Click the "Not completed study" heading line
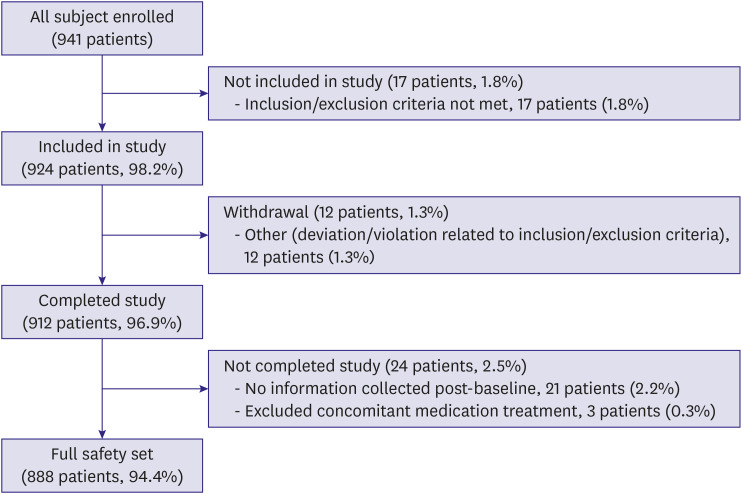The image size is (742, 494). point(375,367)
